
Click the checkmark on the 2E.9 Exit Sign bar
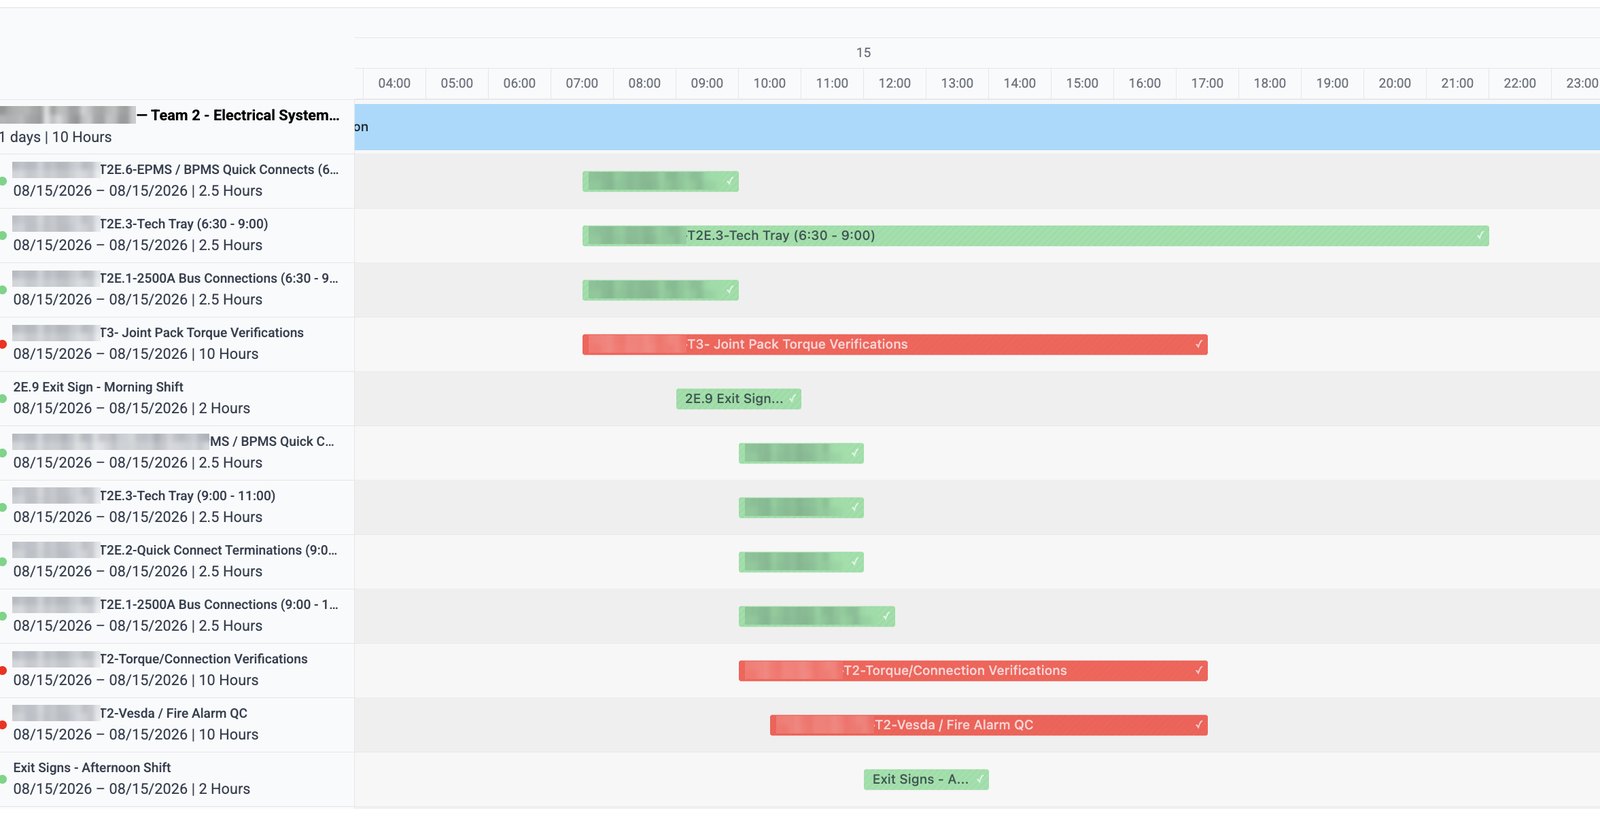coord(792,399)
